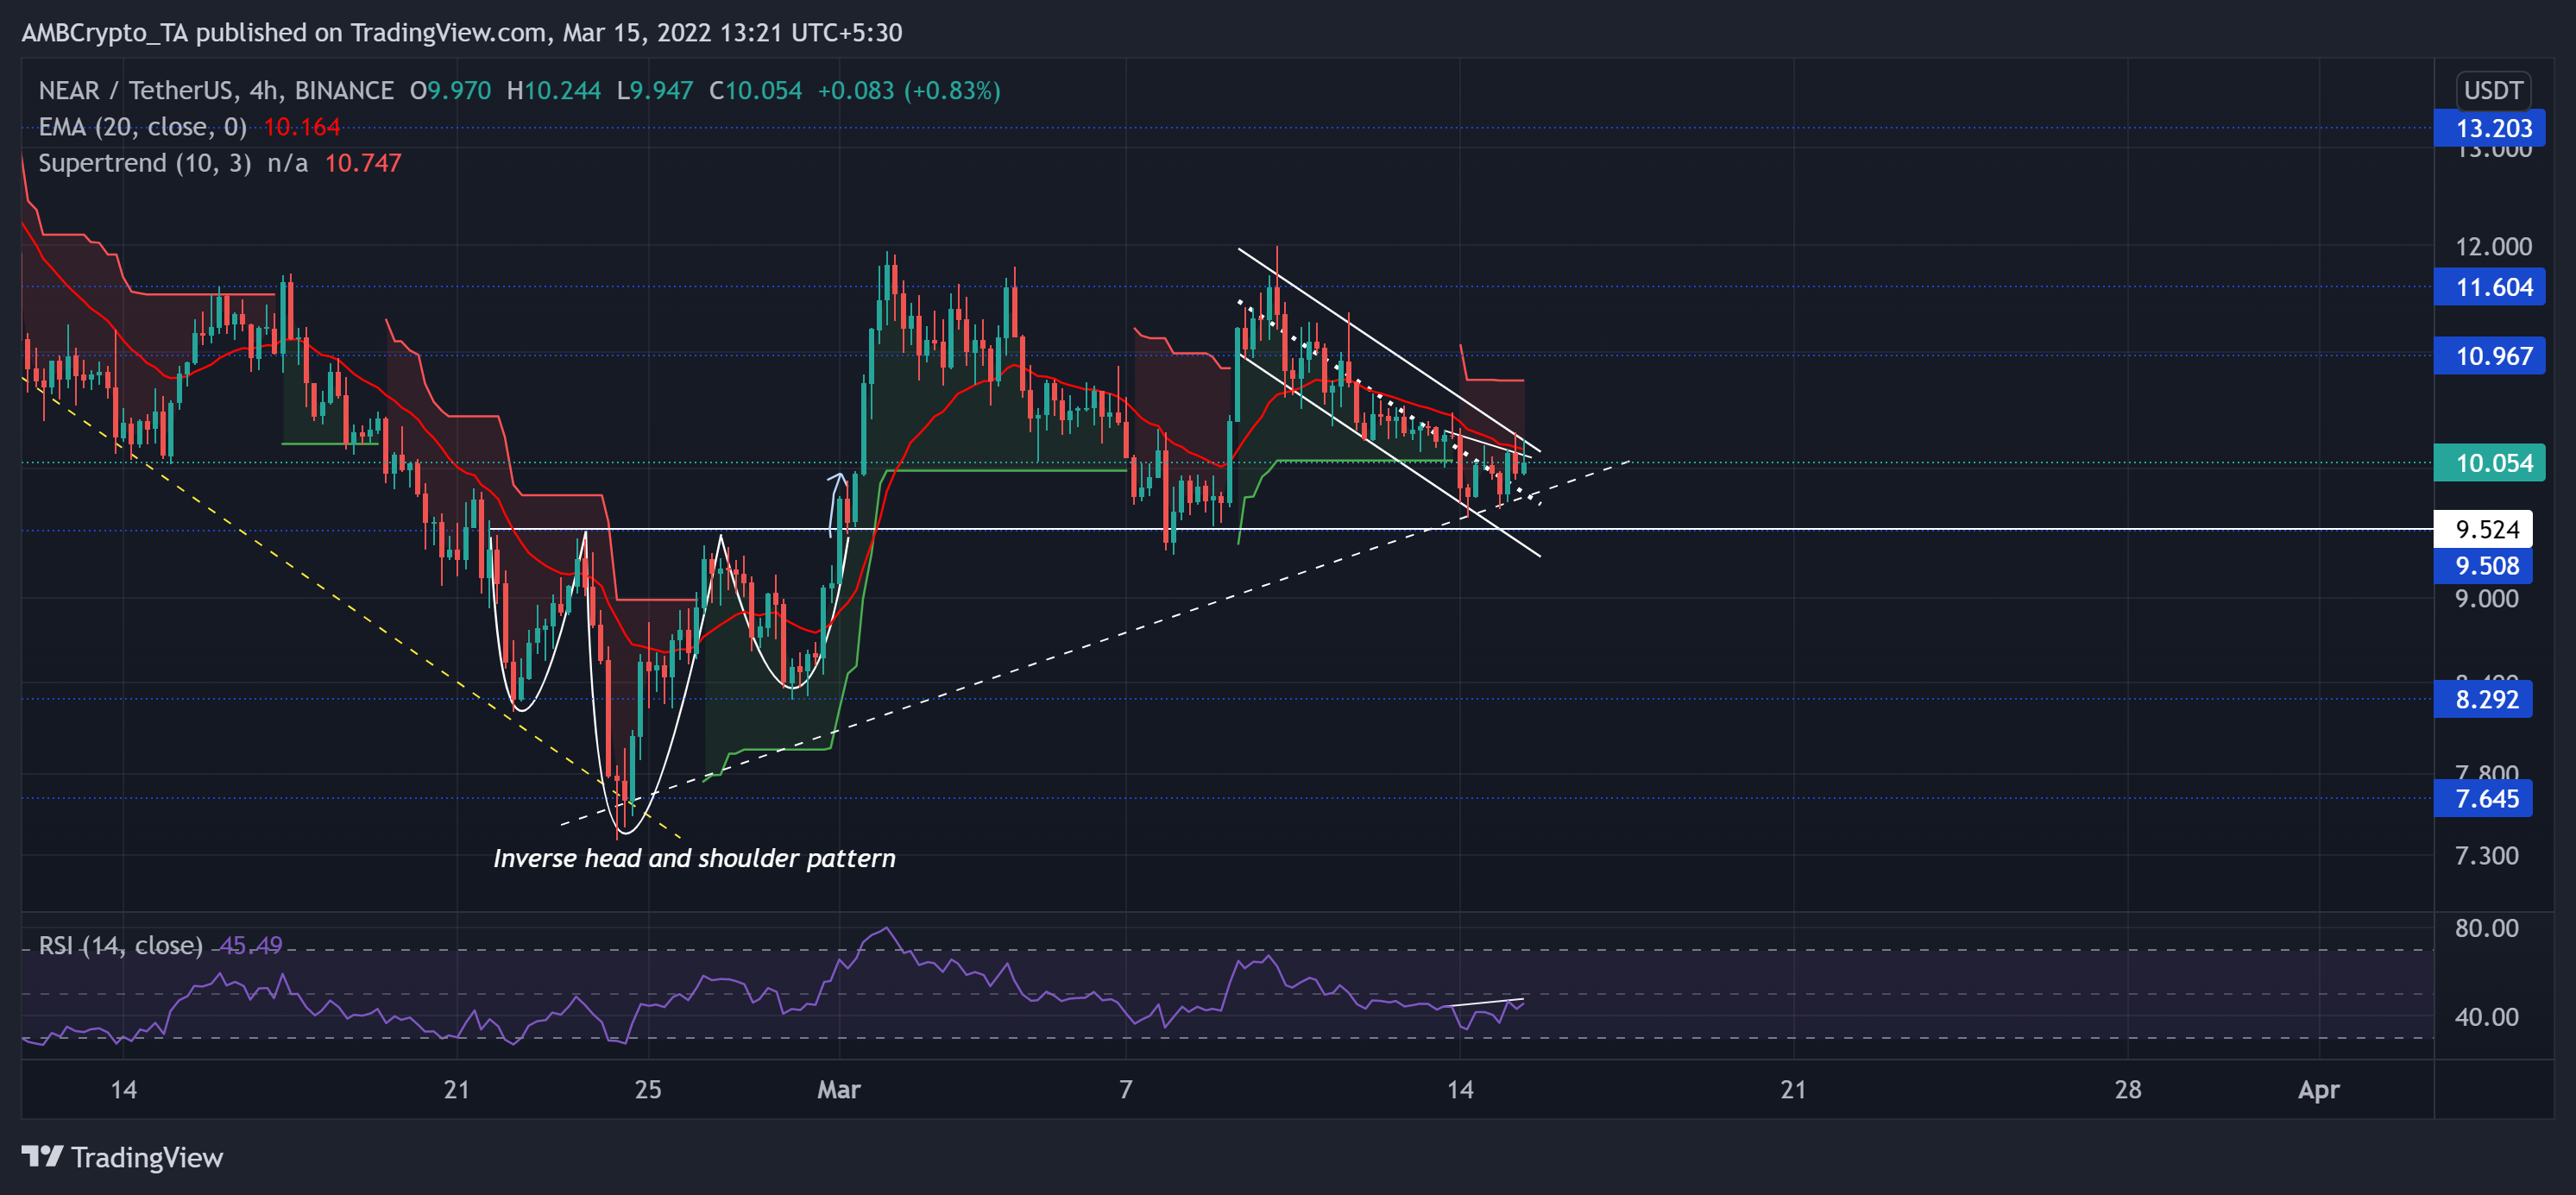The width and height of the screenshot is (2576, 1195).
Task: Click the teal 10.054 current price tag
Action: (2489, 463)
